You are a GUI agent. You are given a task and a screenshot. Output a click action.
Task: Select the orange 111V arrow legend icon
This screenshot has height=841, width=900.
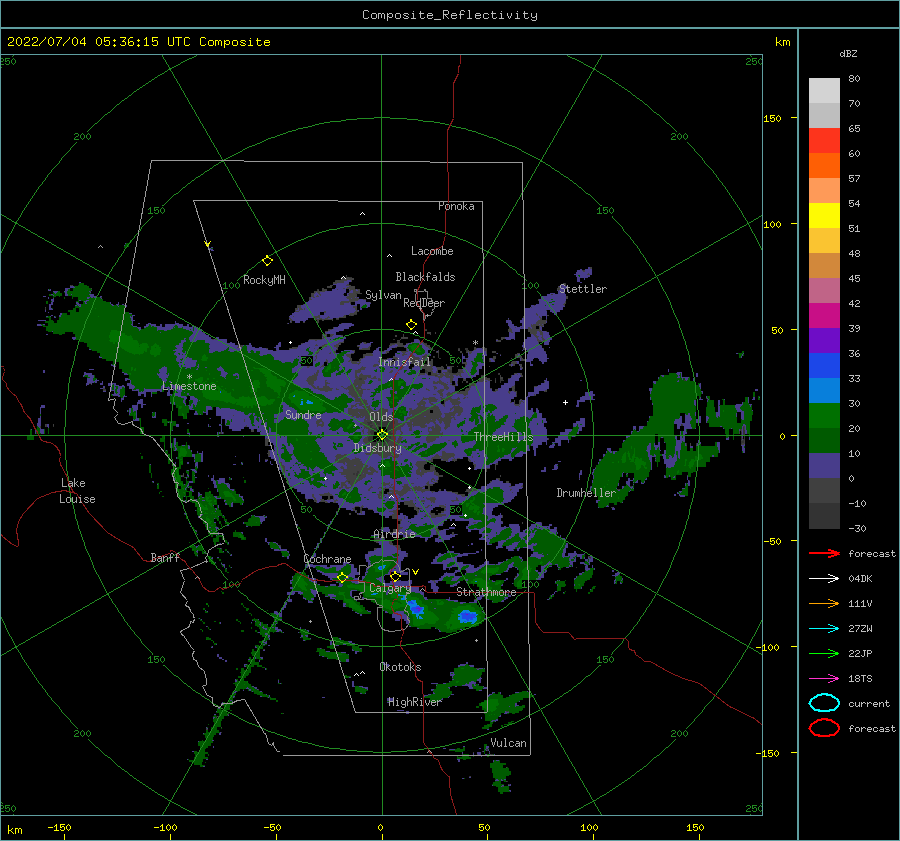coord(824,603)
